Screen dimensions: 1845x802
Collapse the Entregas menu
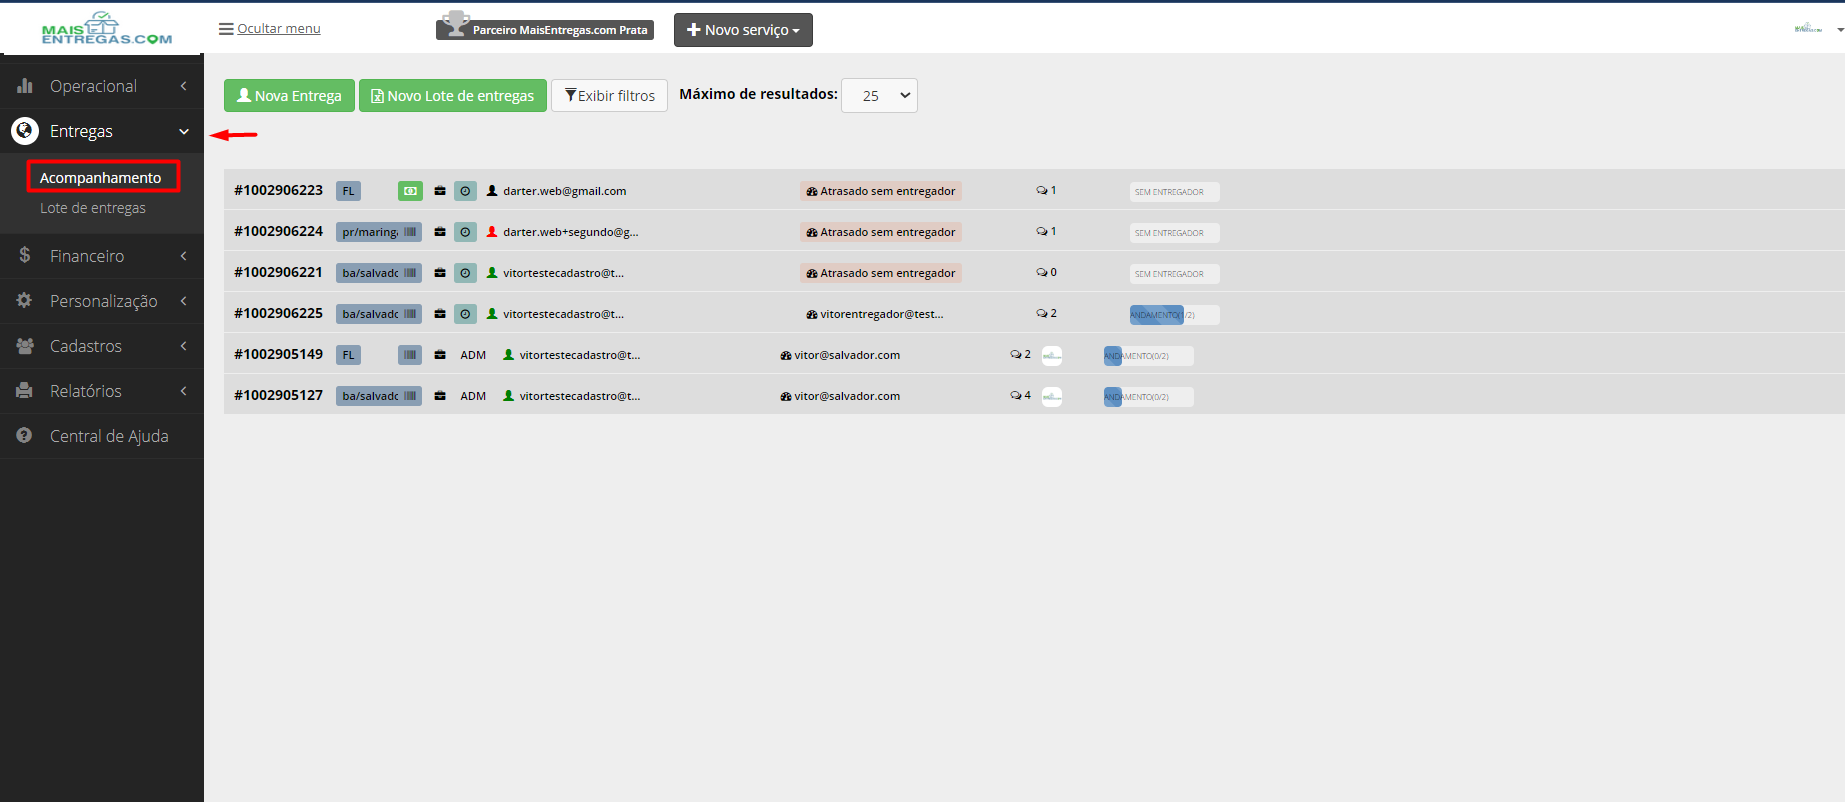102,131
